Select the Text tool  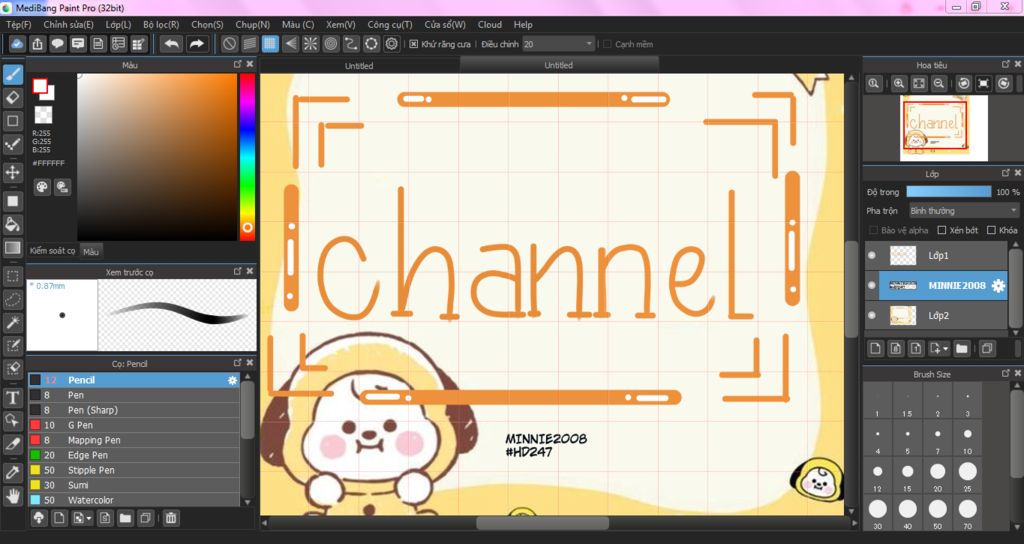coord(12,397)
